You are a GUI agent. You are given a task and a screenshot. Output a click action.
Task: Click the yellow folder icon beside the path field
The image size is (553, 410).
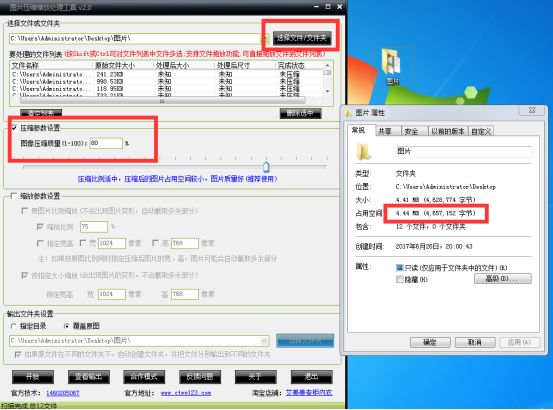pos(265,39)
